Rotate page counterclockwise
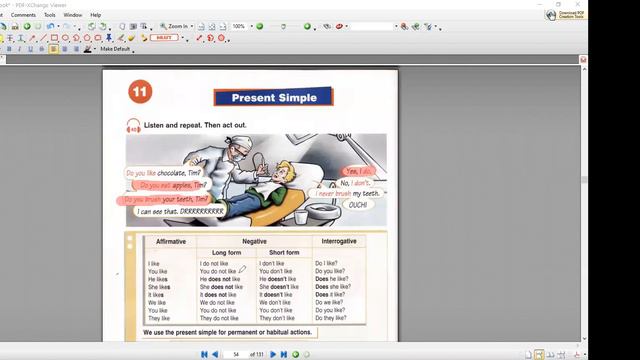Screen dimensions: 640x360 (x=91, y=27)
